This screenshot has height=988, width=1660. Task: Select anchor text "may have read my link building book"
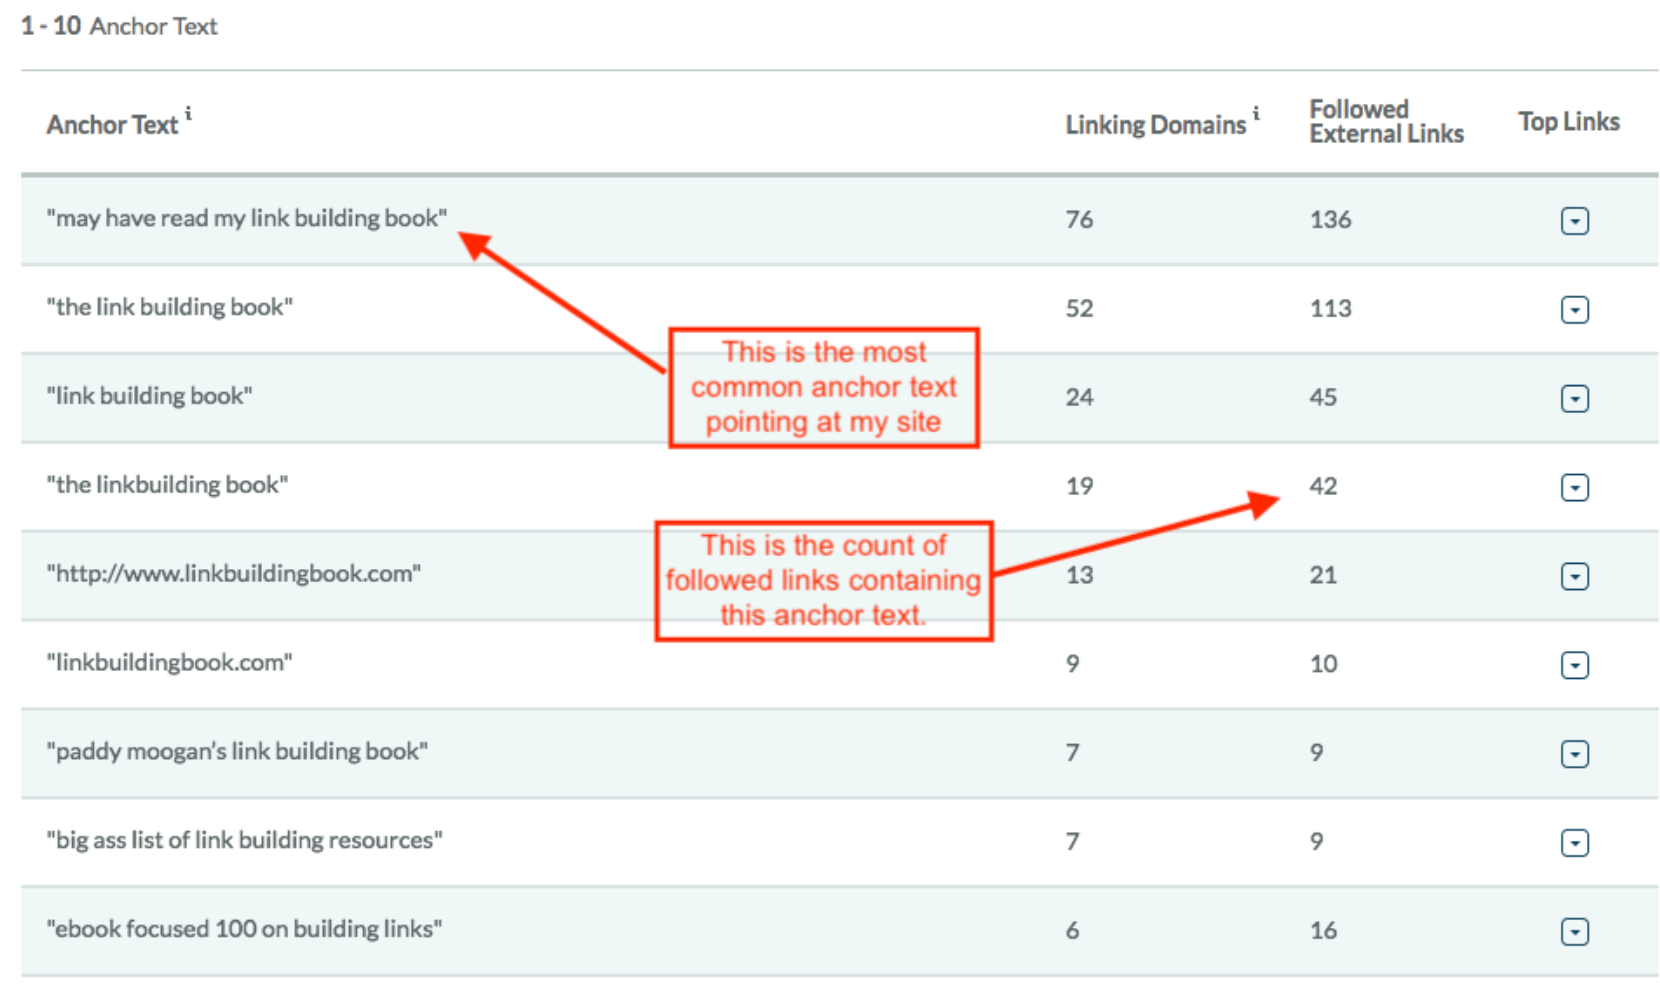(x=246, y=218)
